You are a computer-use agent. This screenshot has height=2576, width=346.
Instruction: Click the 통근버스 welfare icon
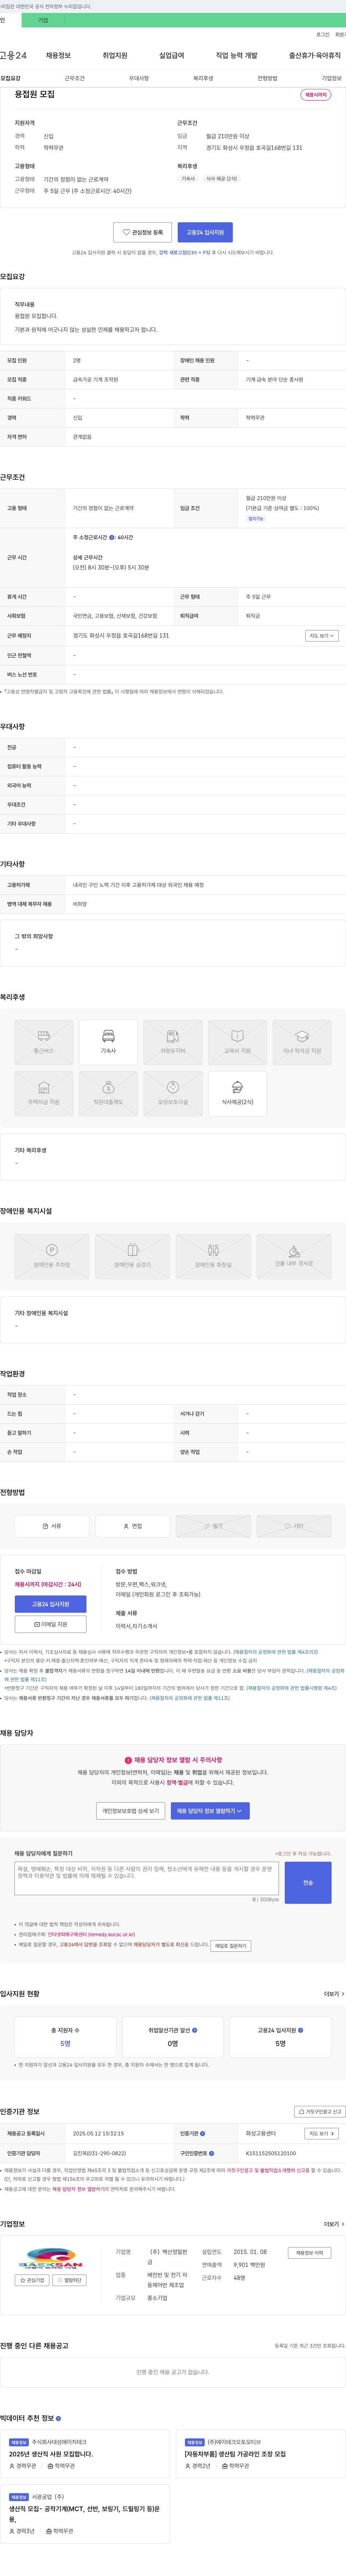click(44, 1042)
